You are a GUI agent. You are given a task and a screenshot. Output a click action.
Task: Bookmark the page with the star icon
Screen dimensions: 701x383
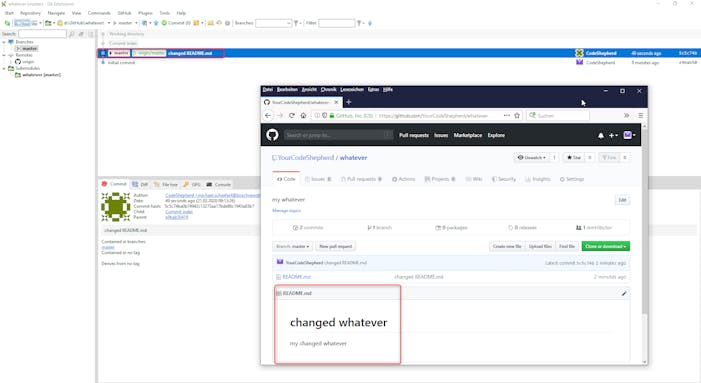(517, 115)
